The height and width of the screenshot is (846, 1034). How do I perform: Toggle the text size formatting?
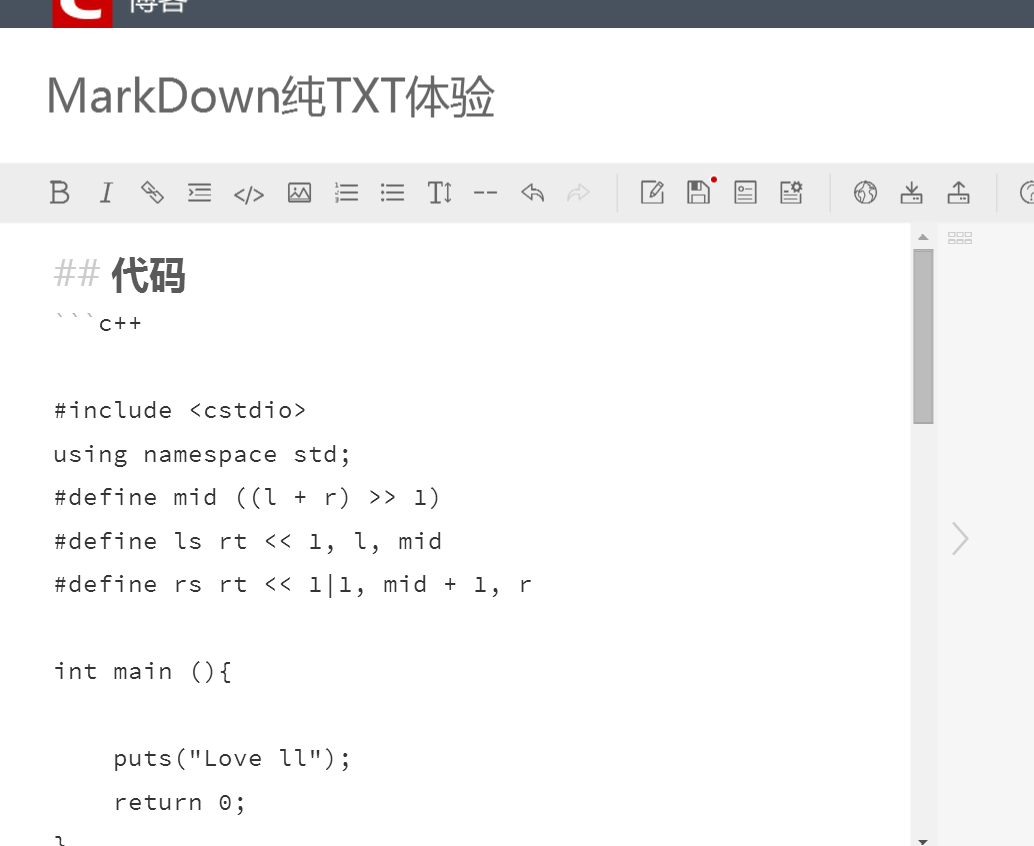[439, 192]
